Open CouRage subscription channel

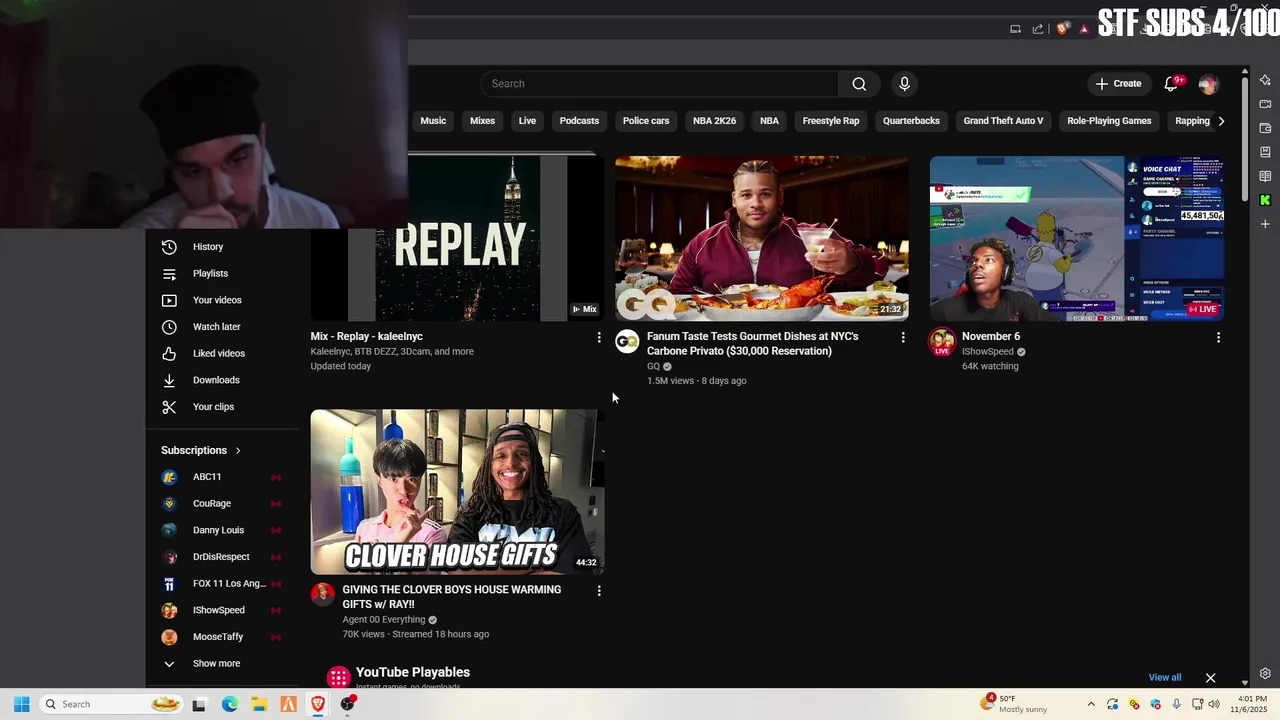click(x=222, y=504)
